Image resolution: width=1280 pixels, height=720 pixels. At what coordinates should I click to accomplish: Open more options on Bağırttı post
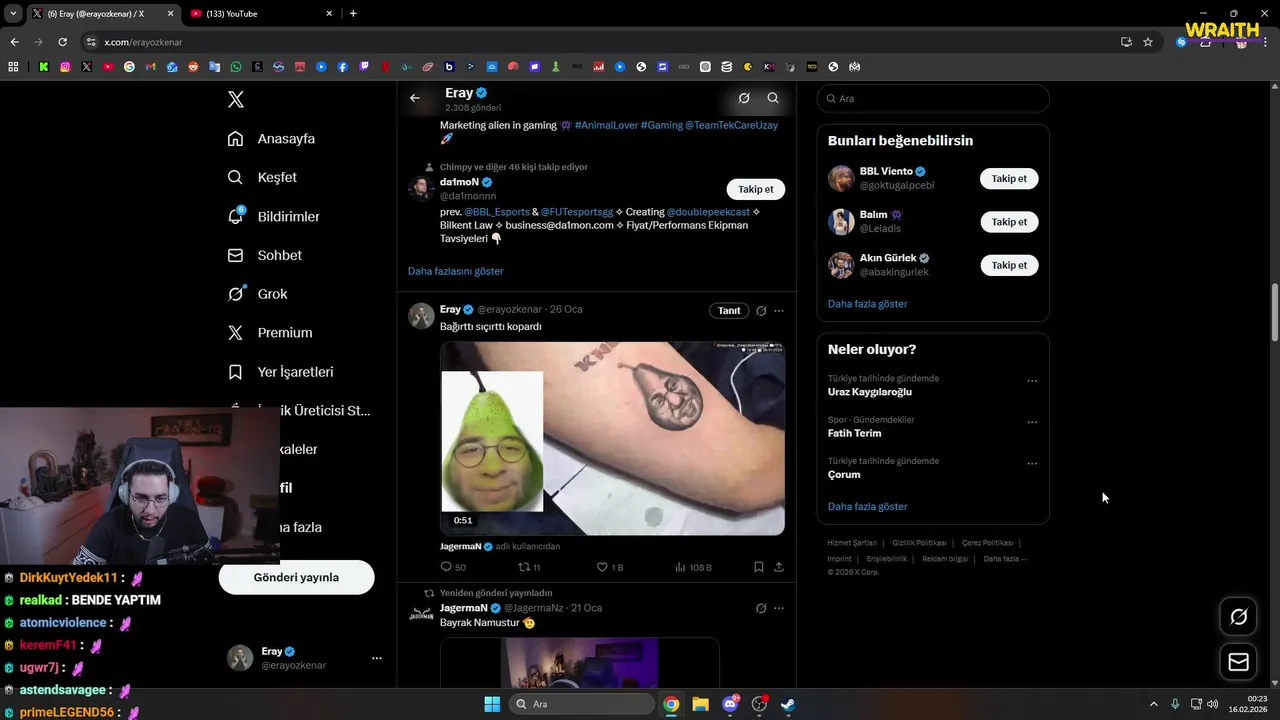[x=779, y=311]
